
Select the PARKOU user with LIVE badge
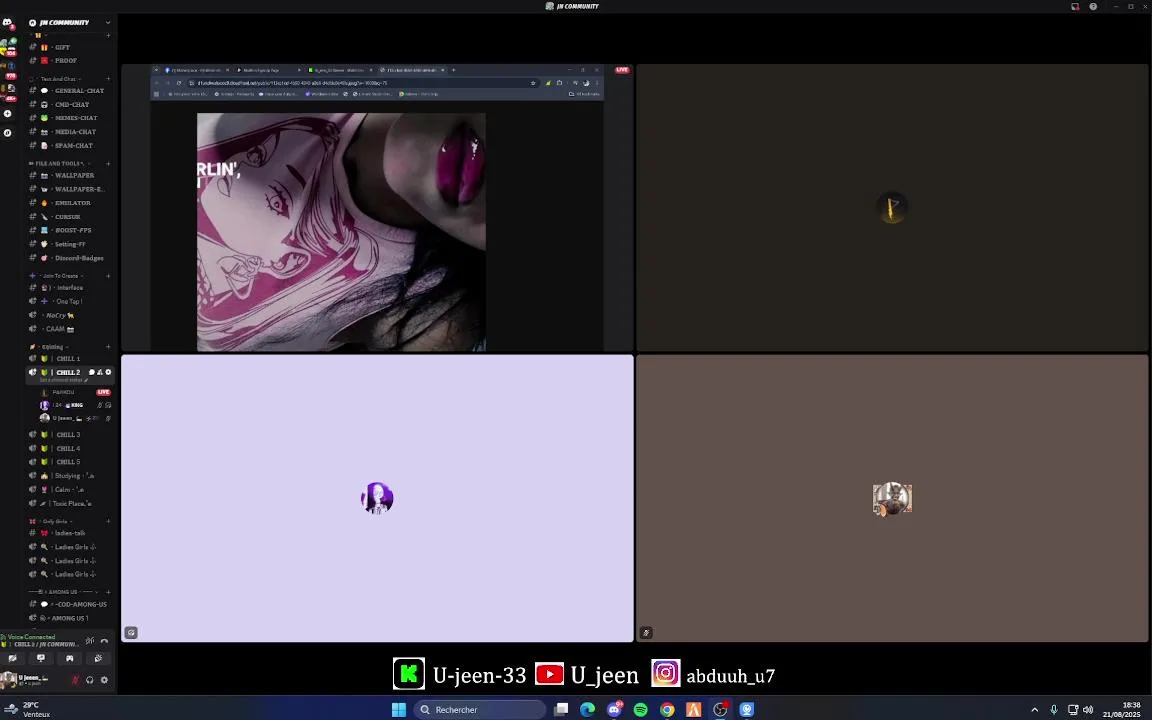[x=76, y=392]
